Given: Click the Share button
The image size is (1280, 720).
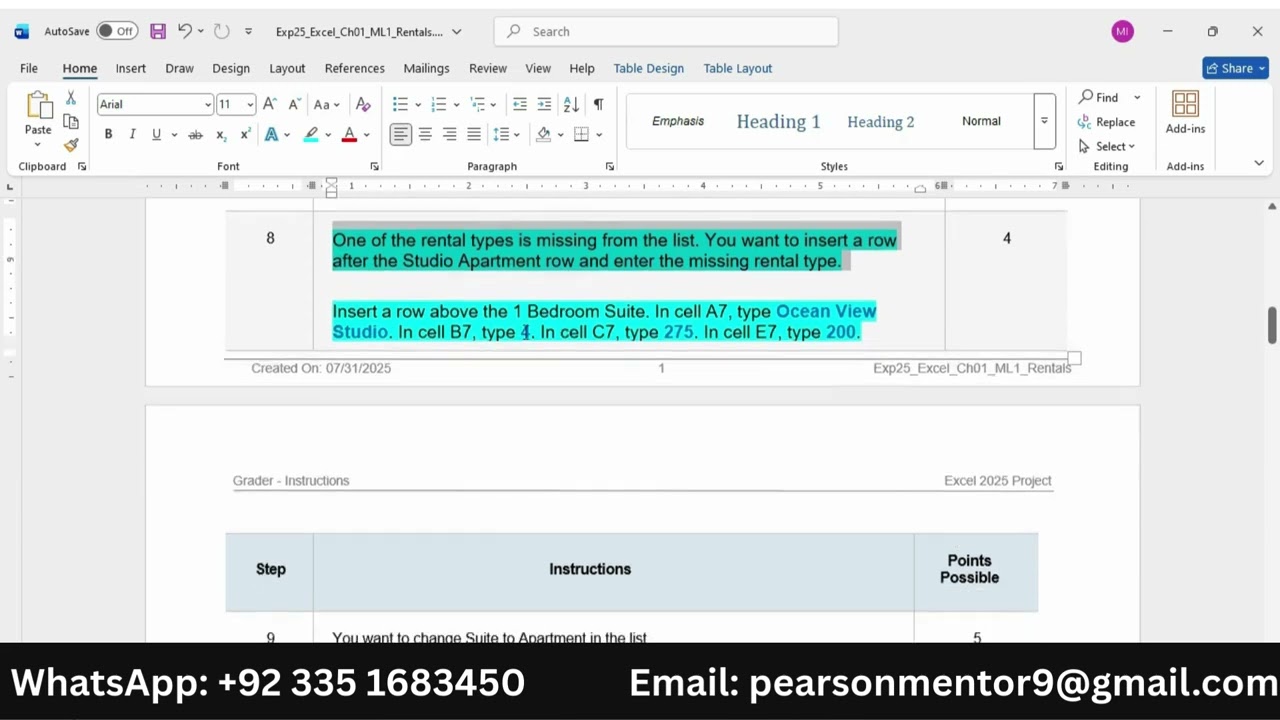Looking at the screenshot, I should [x=1235, y=68].
